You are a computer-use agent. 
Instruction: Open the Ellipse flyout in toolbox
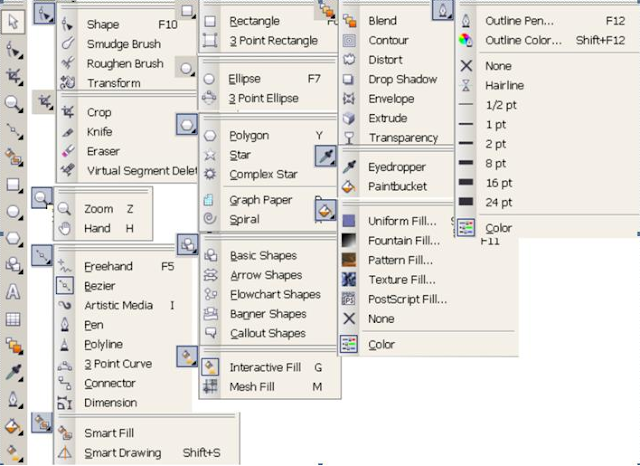coord(13,211)
